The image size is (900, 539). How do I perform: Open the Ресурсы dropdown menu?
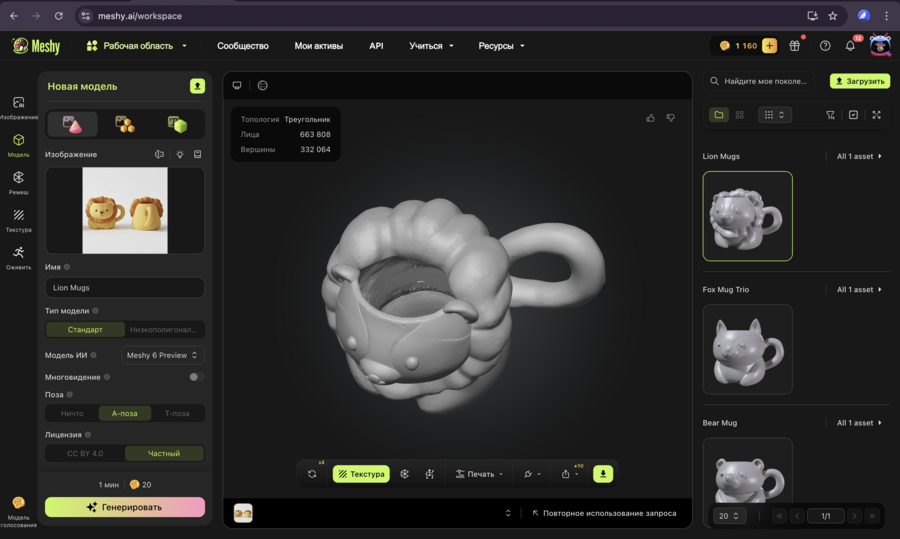click(x=501, y=46)
